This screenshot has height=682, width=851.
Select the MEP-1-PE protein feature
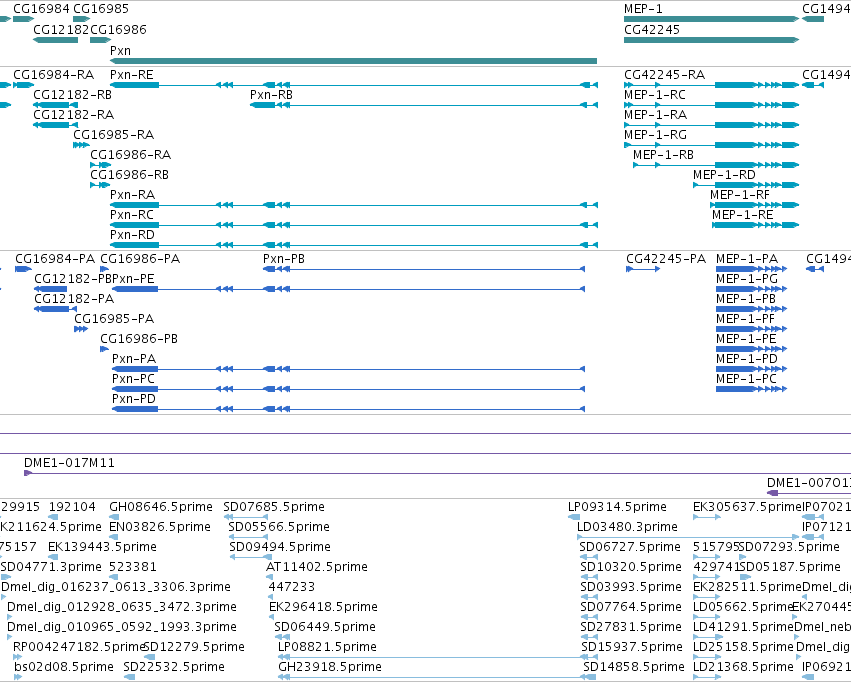coord(752,349)
